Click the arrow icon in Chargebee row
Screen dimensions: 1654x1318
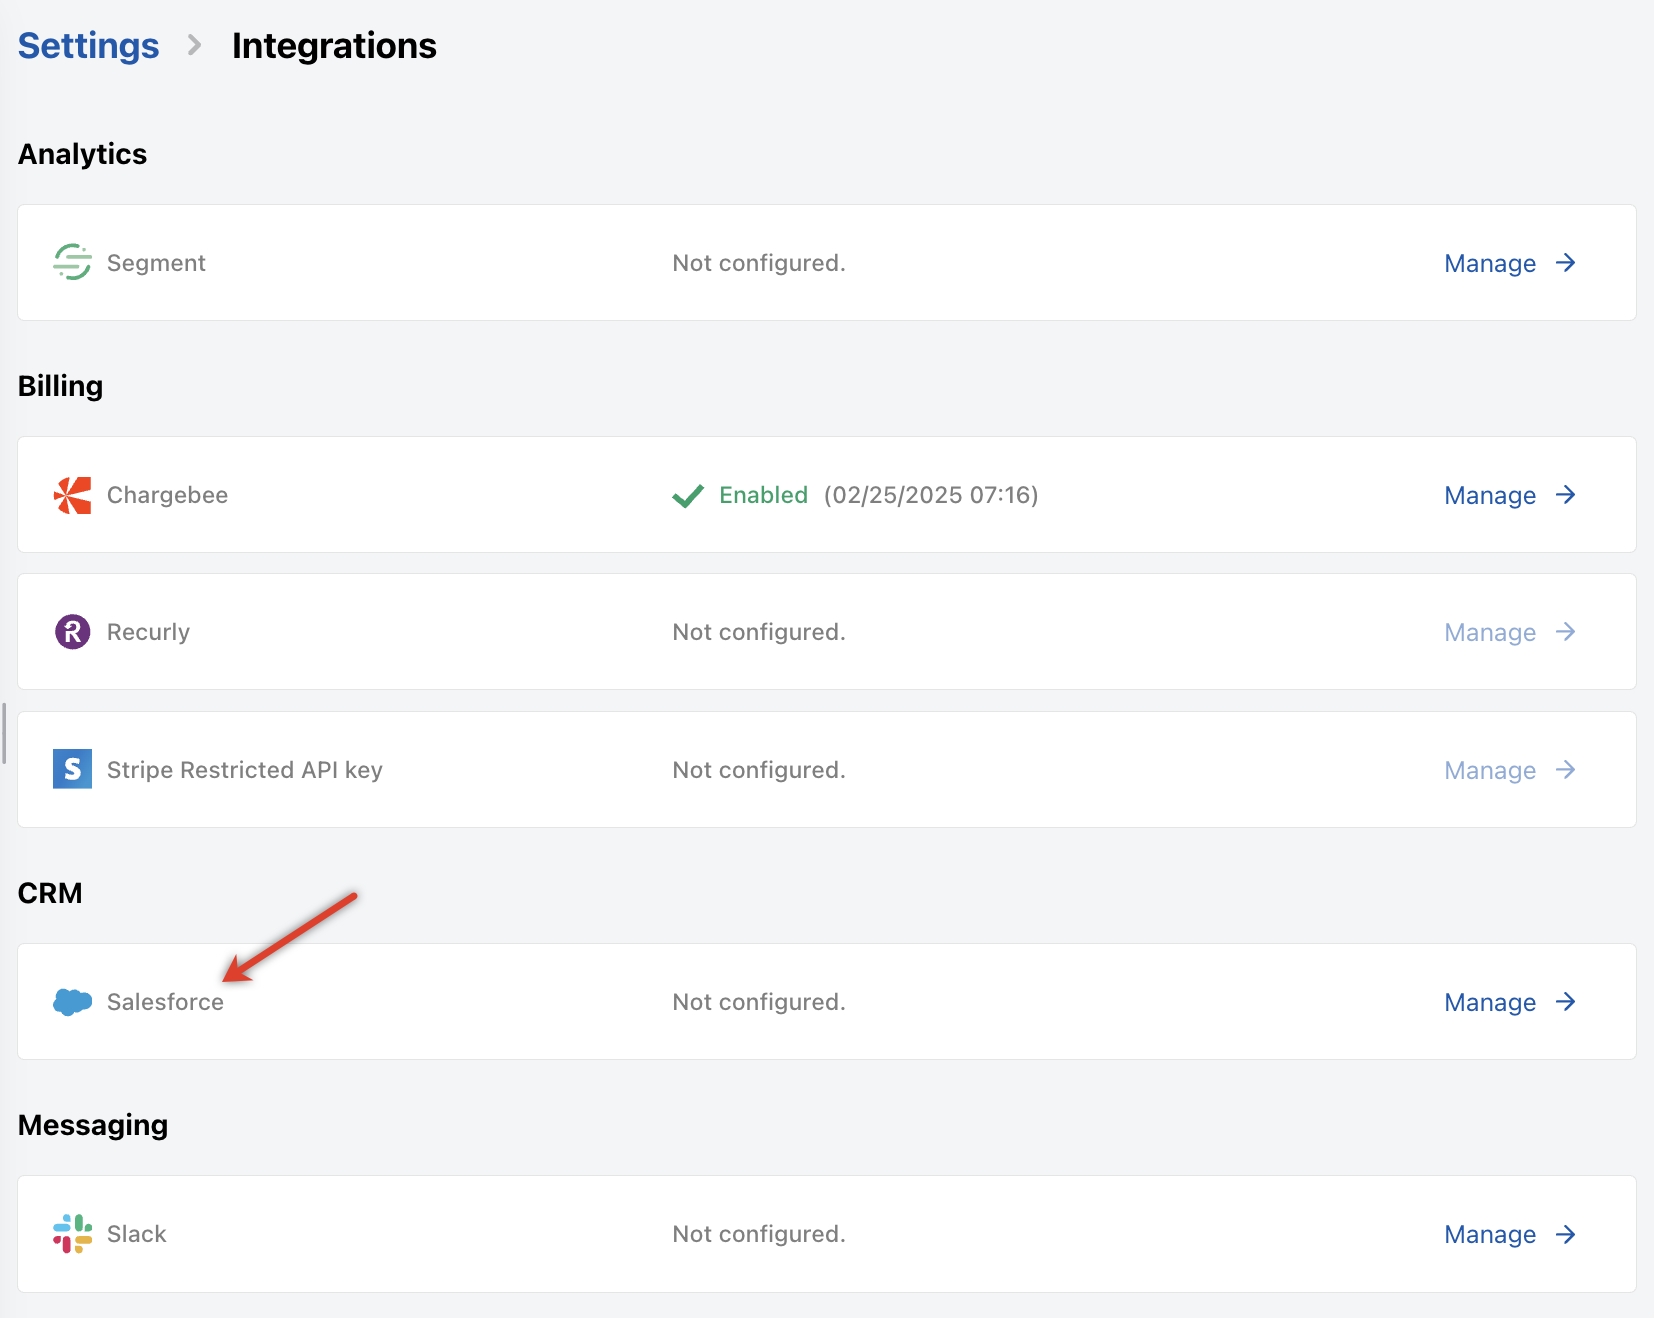[1566, 494]
